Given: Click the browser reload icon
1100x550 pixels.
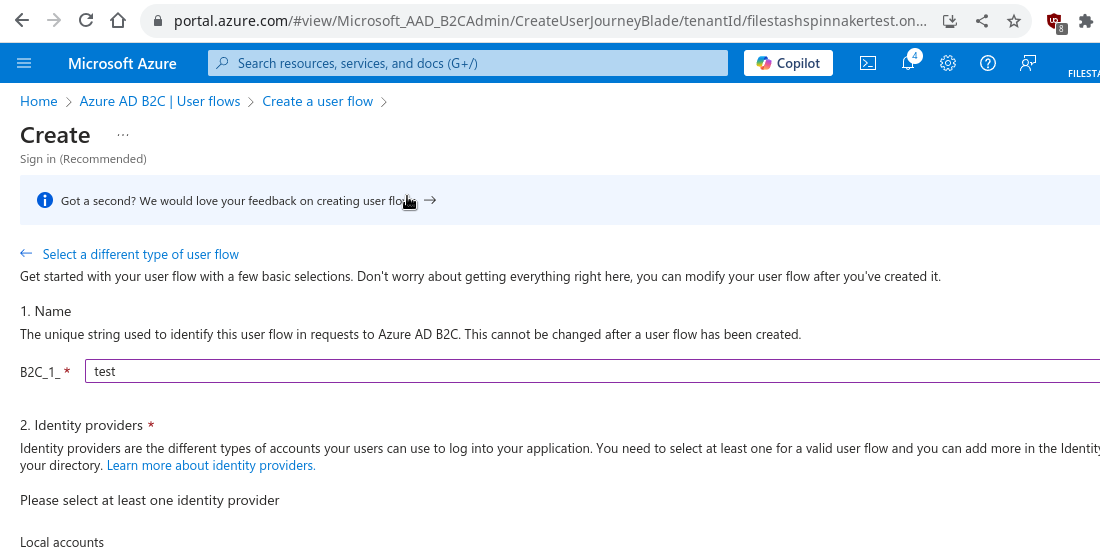Looking at the screenshot, I should tap(86, 20).
